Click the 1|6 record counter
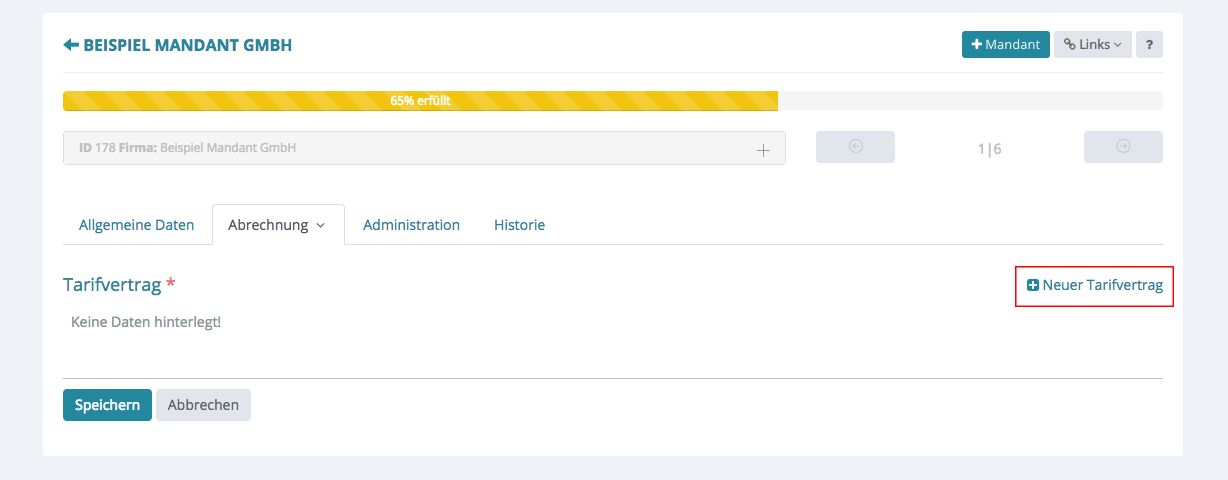This screenshot has height=480, width=1228. click(989, 149)
